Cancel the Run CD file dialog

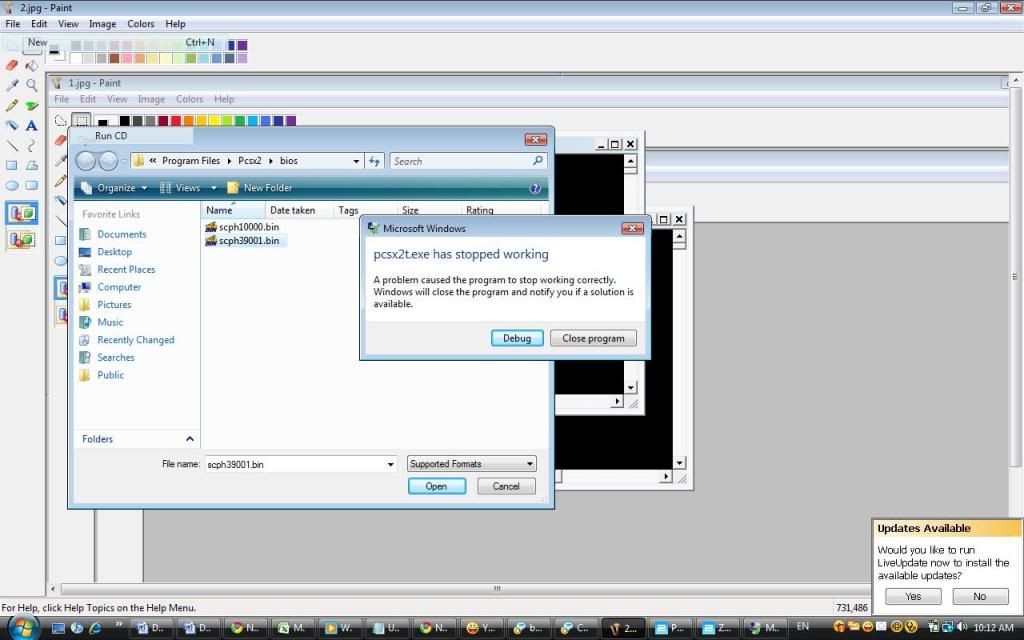tap(506, 487)
